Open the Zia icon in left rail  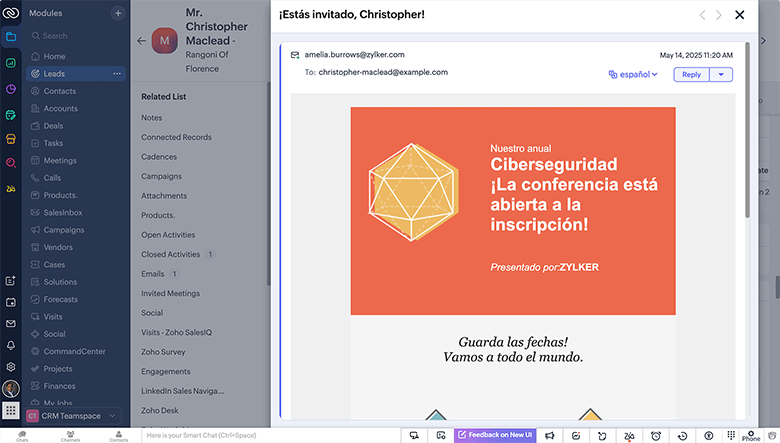point(10,188)
